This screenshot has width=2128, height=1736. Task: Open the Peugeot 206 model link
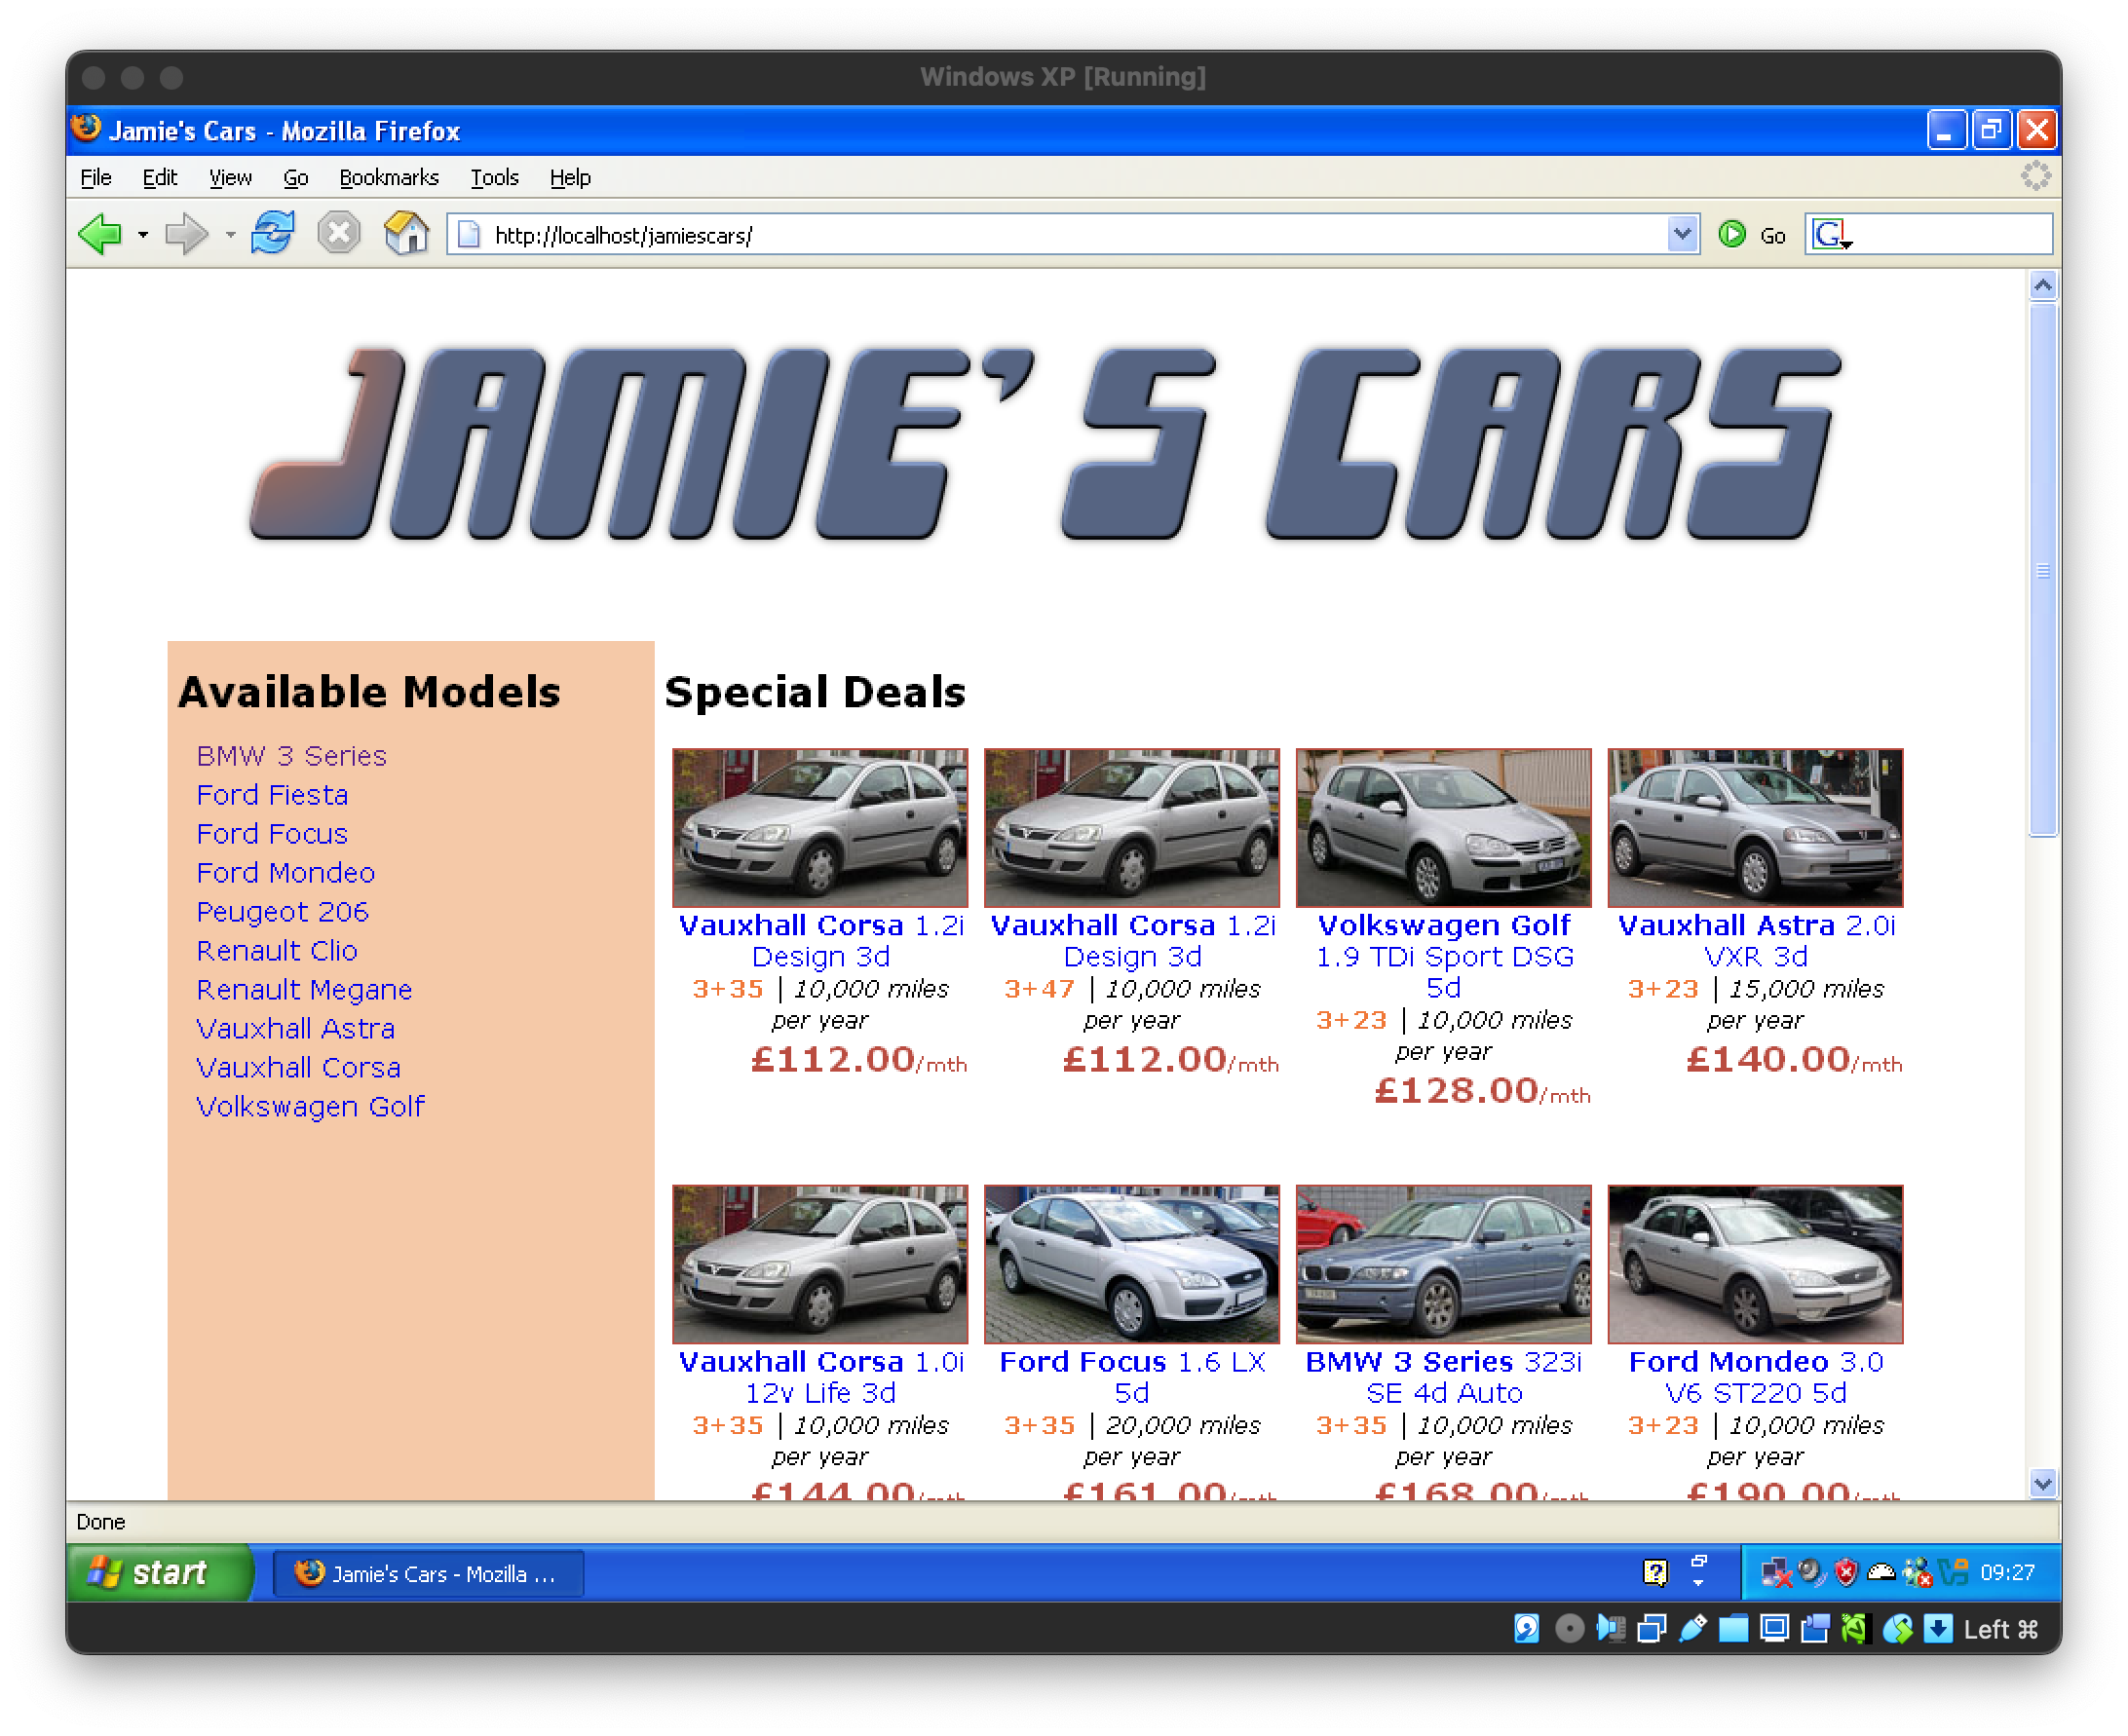point(282,912)
